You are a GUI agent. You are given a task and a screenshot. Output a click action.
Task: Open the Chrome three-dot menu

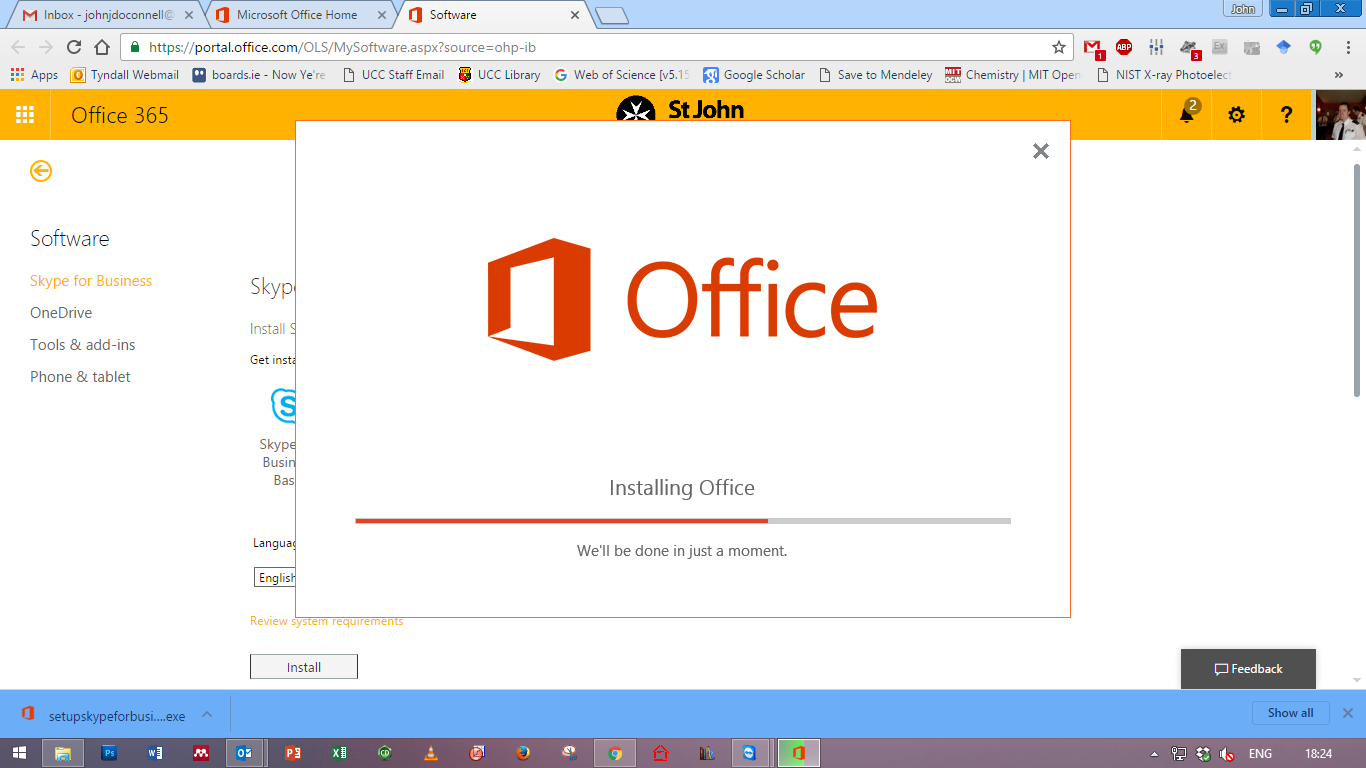click(x=1347, y=47)
